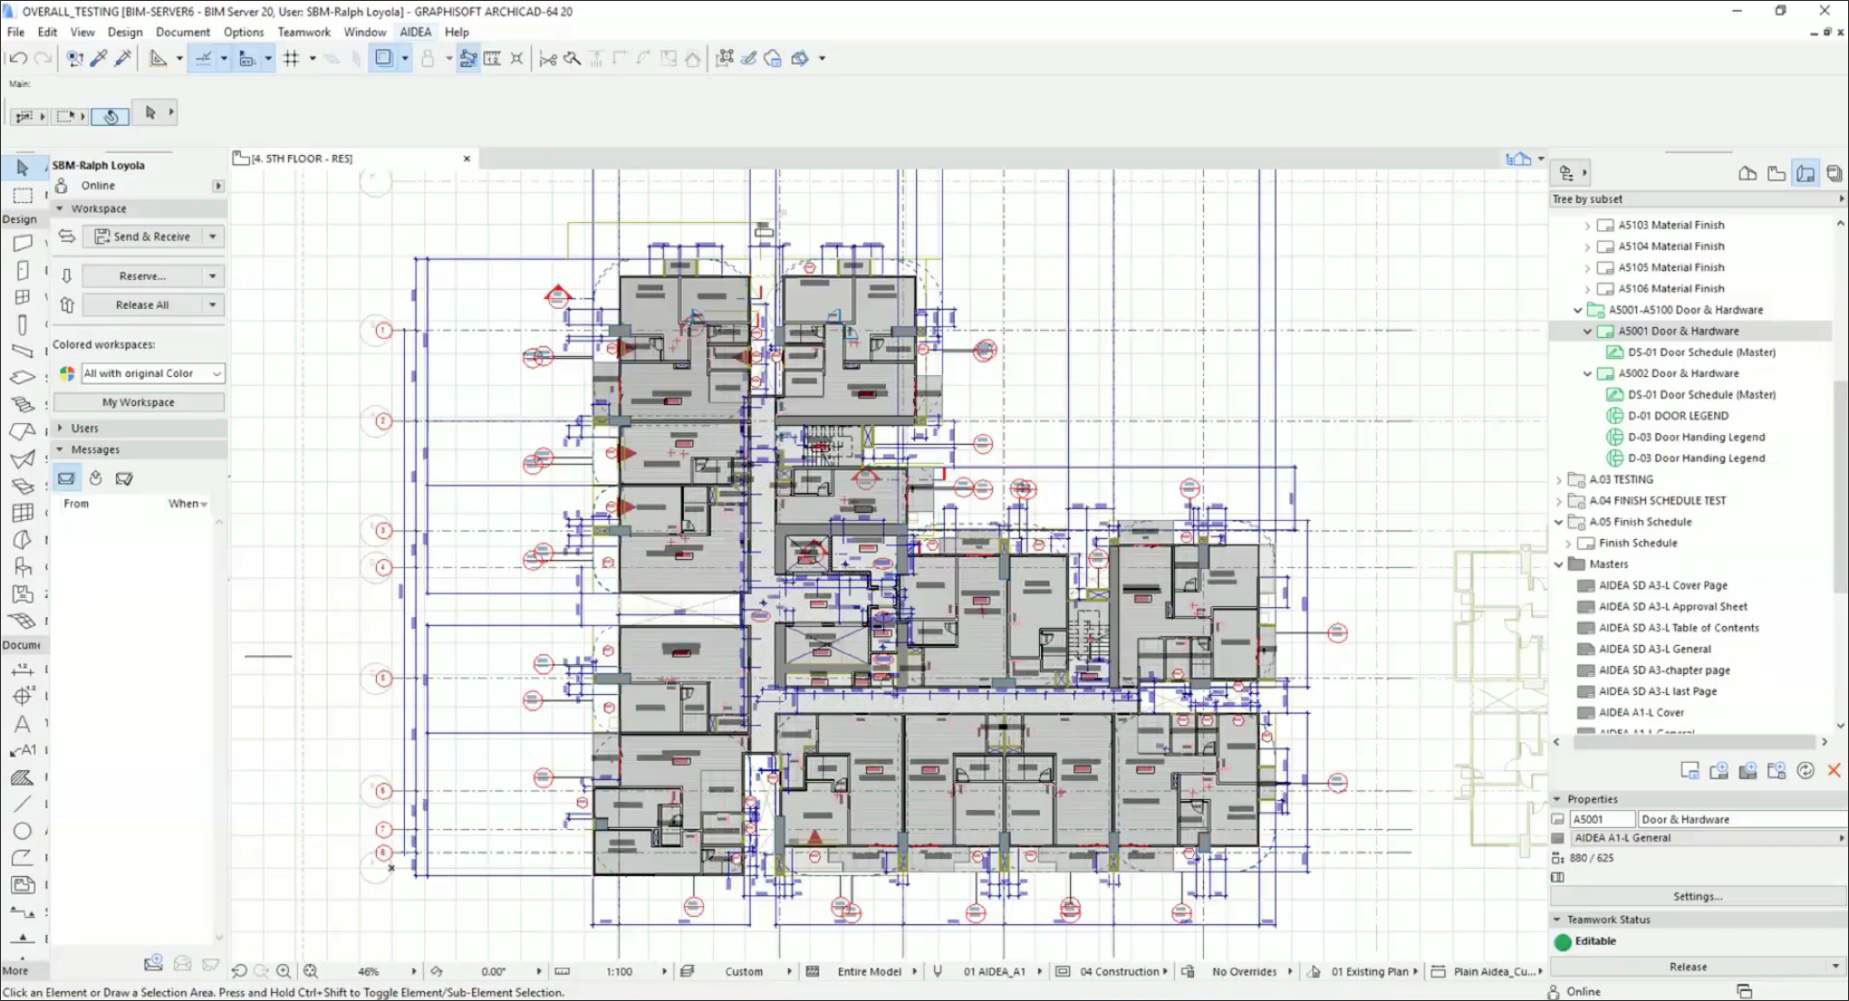Click the Release All button

(x=143, y=305)
